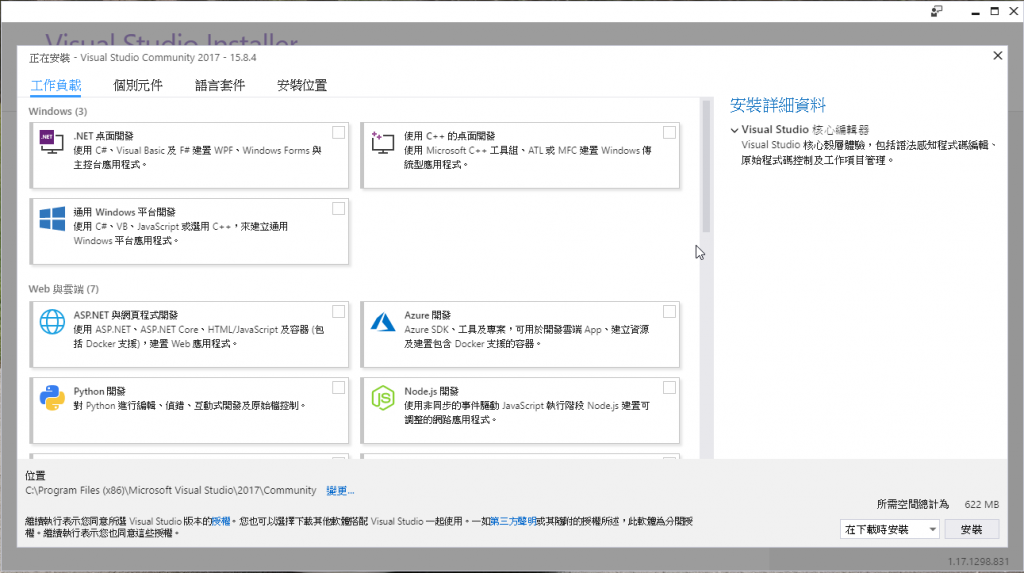This screenshot has width=1024, height=573.
Task: Switch to the 個別元件 tab
Action: click(x=138, y=85)
